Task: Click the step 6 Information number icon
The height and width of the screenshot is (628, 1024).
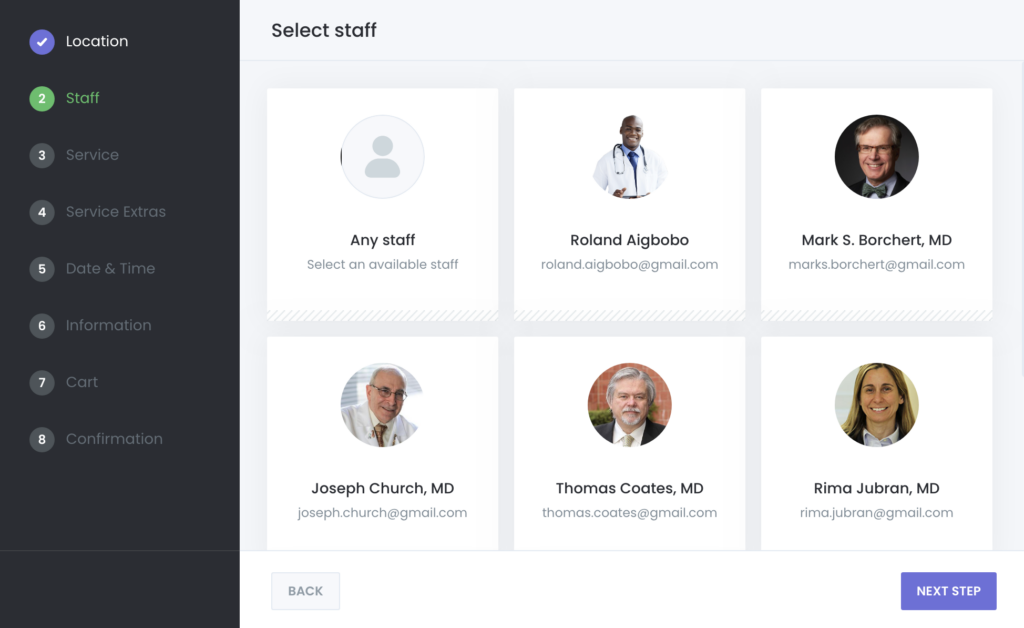Action: (41, 325)
